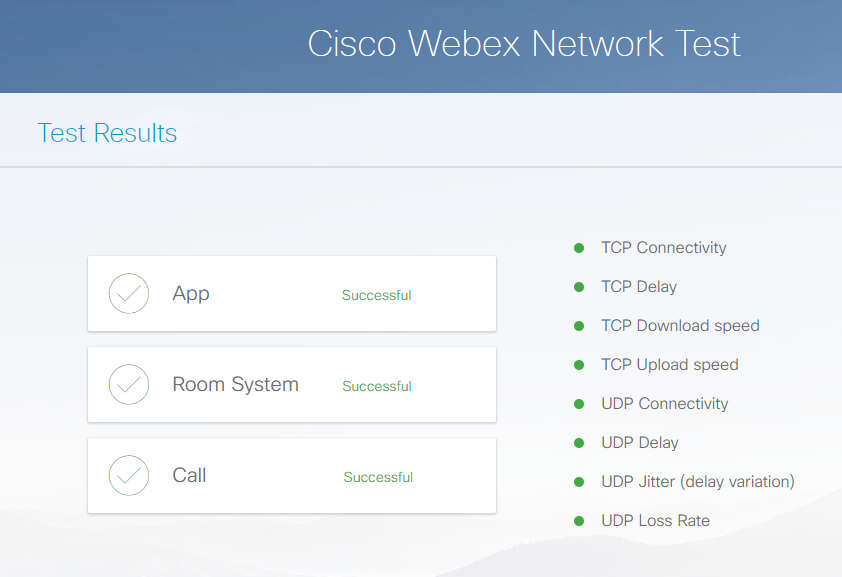Click the App Successful status link
This screenshot has width=842, height=577.
point(377,295)
